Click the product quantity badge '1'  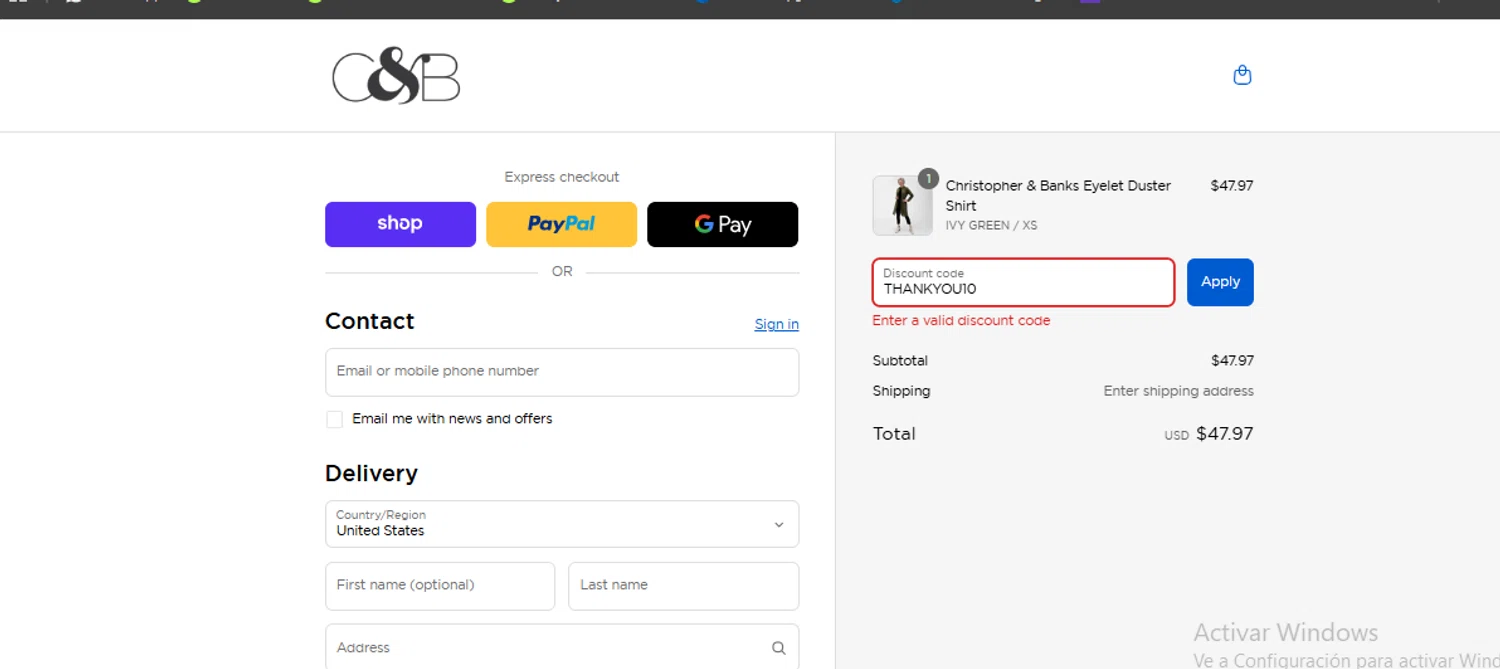click(x=928, y=179)
